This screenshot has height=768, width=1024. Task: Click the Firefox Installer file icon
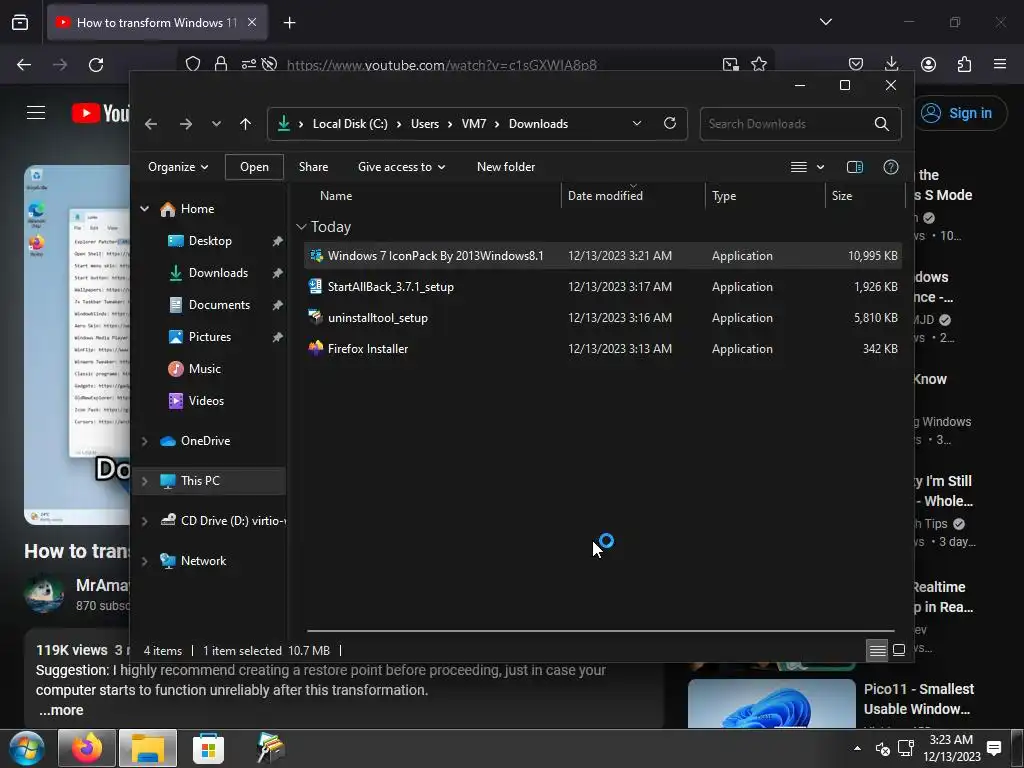[x=316, y=348]
